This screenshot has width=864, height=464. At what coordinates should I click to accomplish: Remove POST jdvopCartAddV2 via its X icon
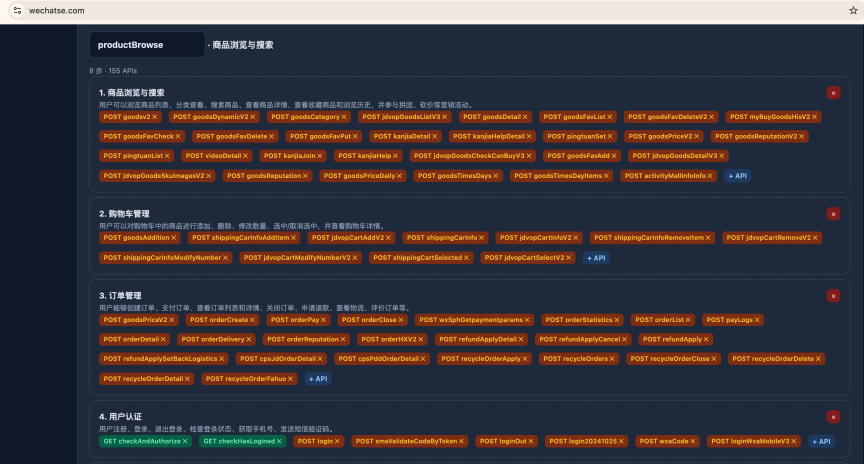(388, 238)
